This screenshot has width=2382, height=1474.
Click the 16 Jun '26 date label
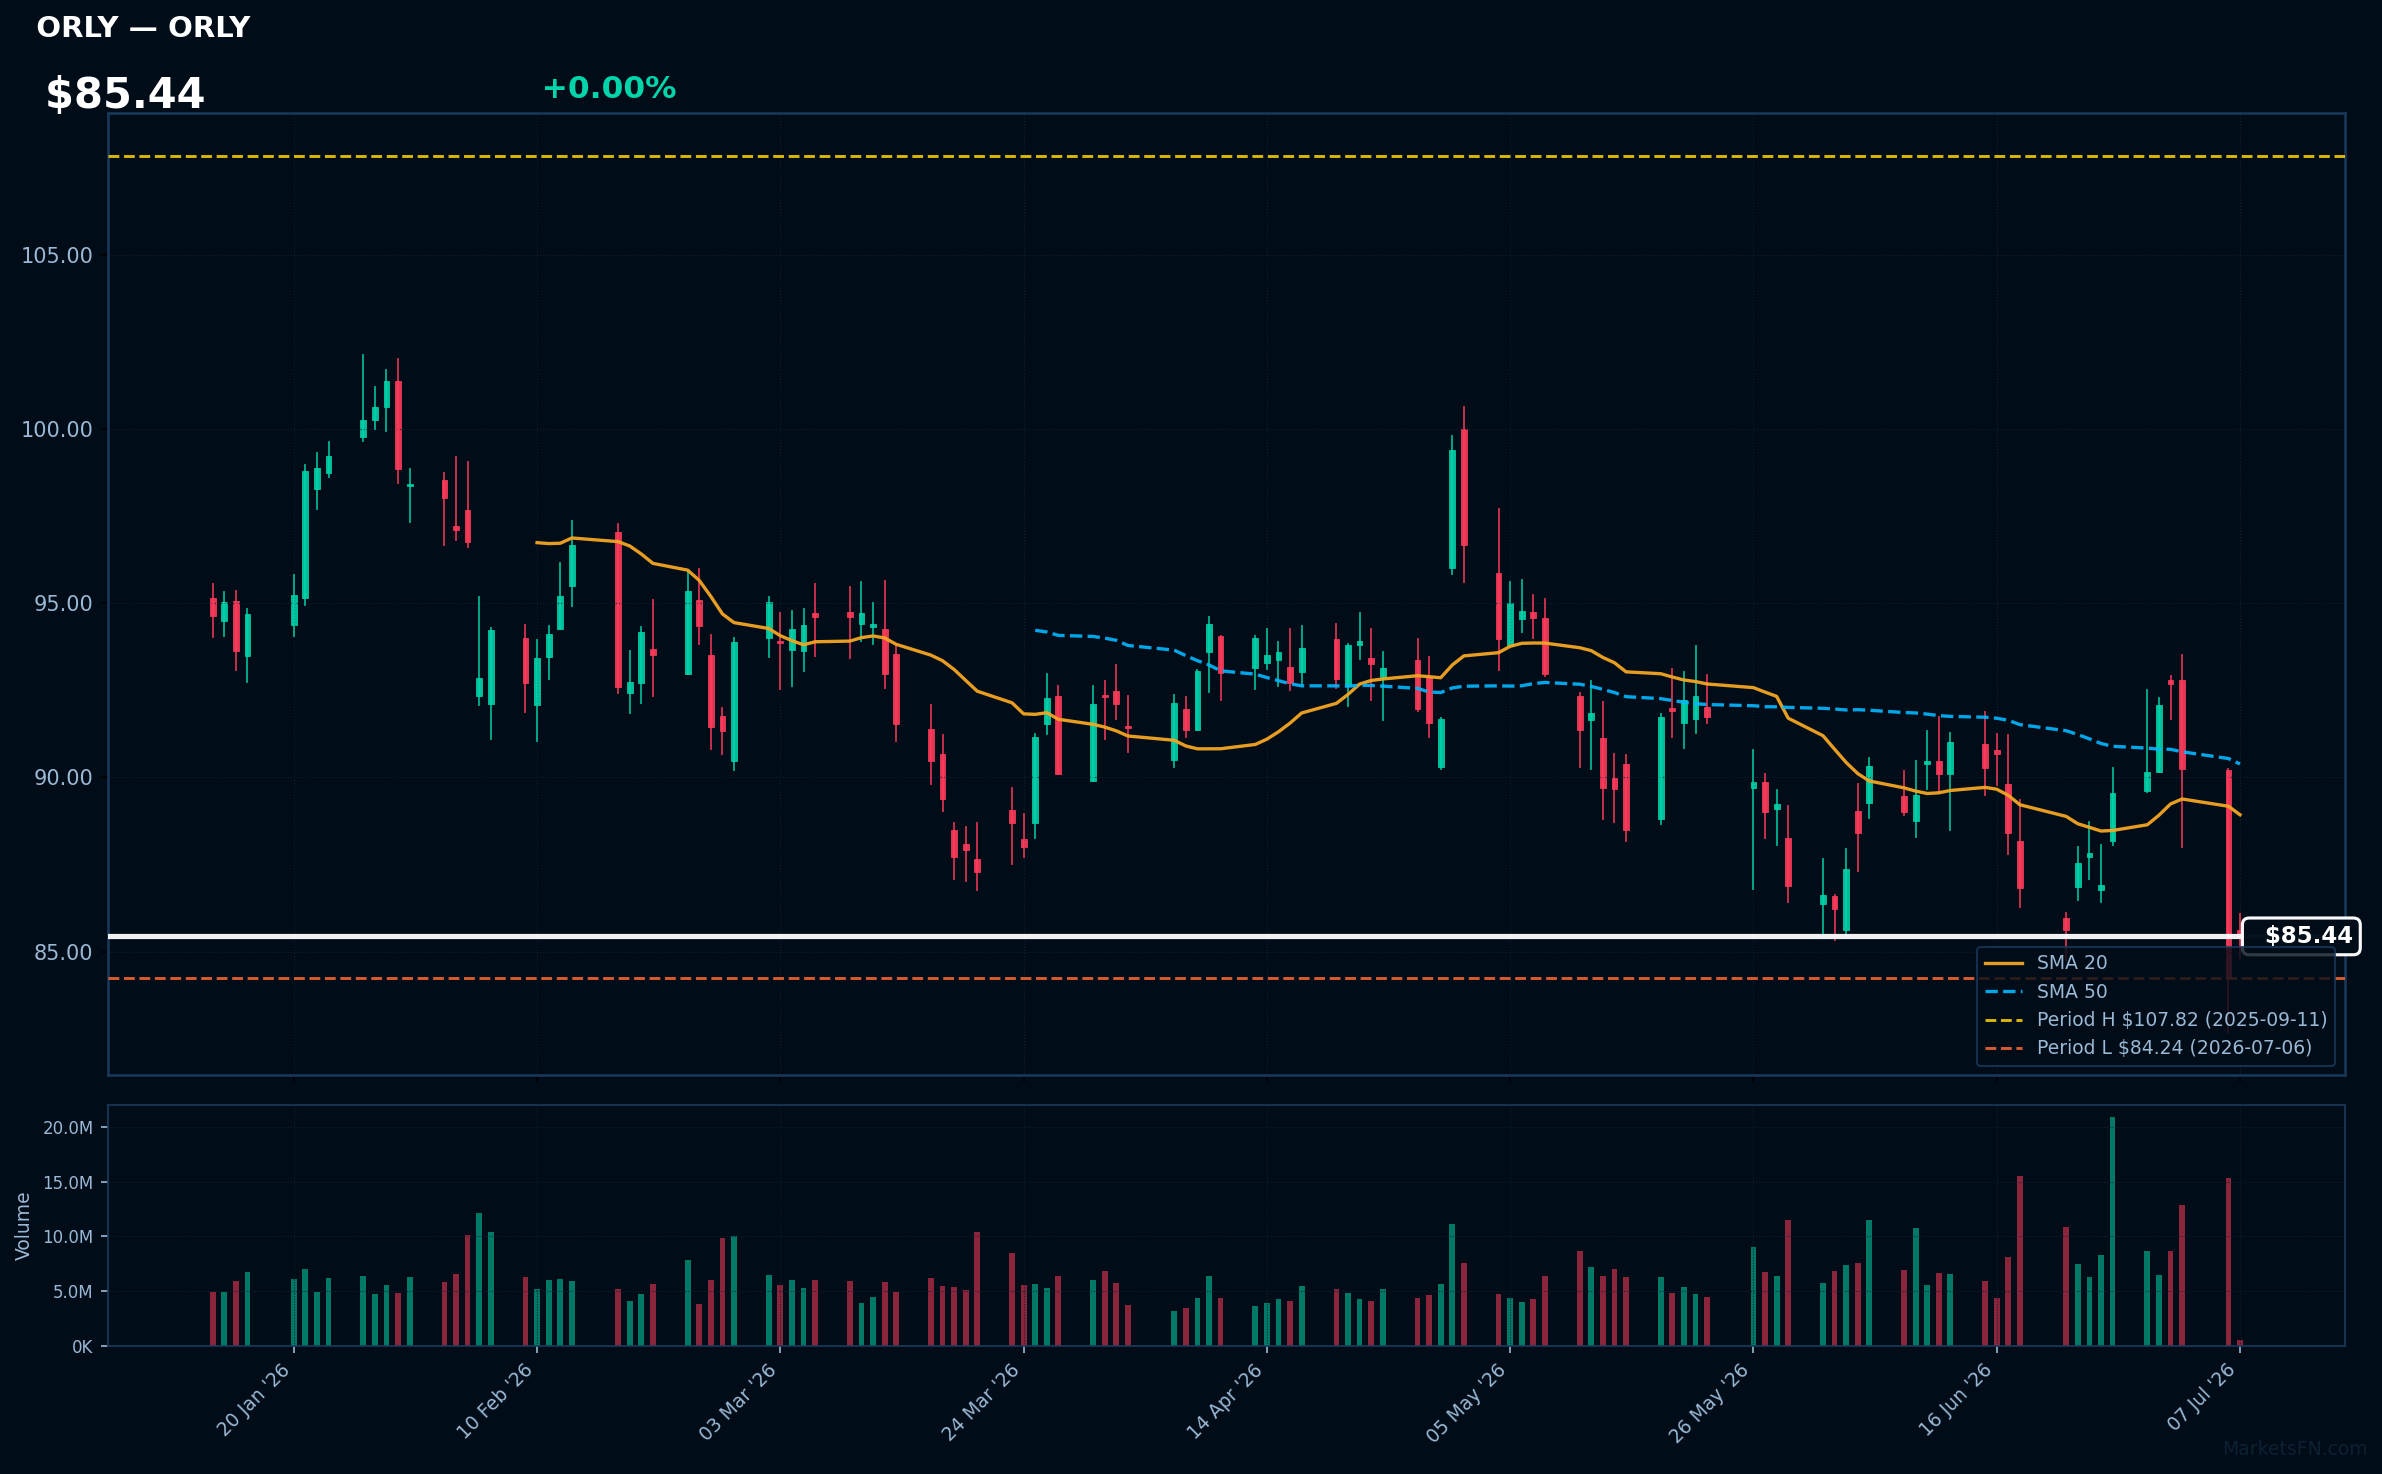tap(1956, 1400)
